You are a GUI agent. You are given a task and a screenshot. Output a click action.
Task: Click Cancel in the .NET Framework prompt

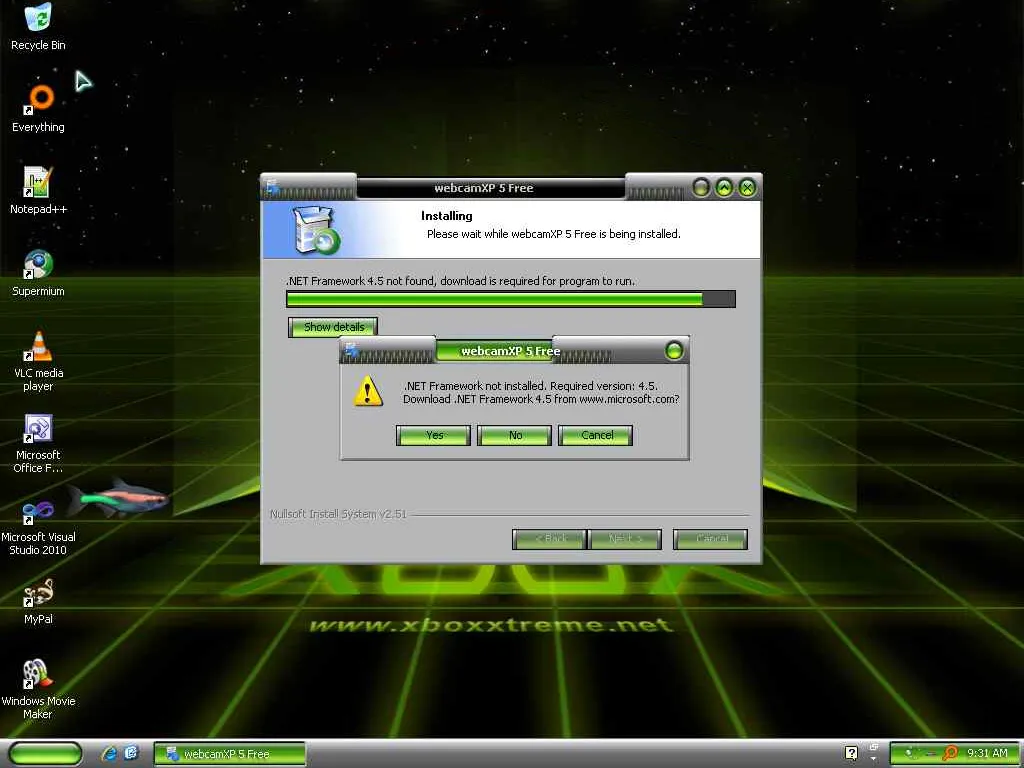pyautogui.click(x=596, y=436)
